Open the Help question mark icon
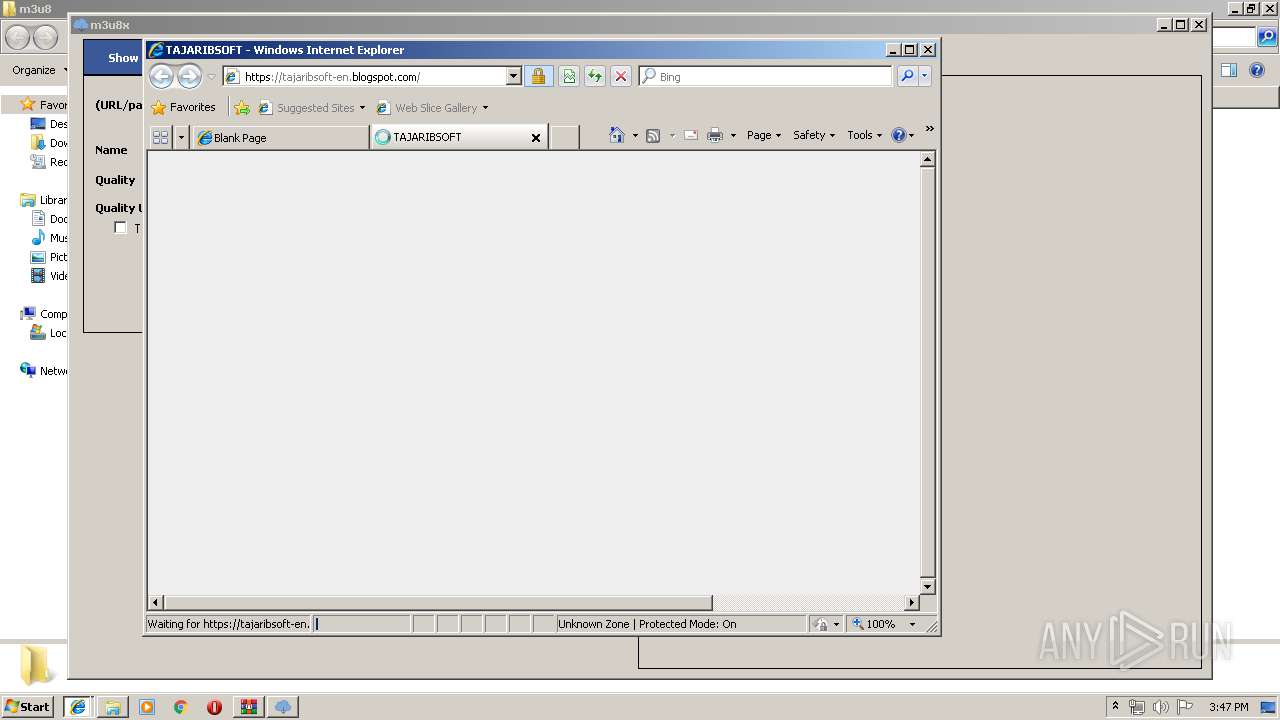1280x720 pixels. coord(899,135)
